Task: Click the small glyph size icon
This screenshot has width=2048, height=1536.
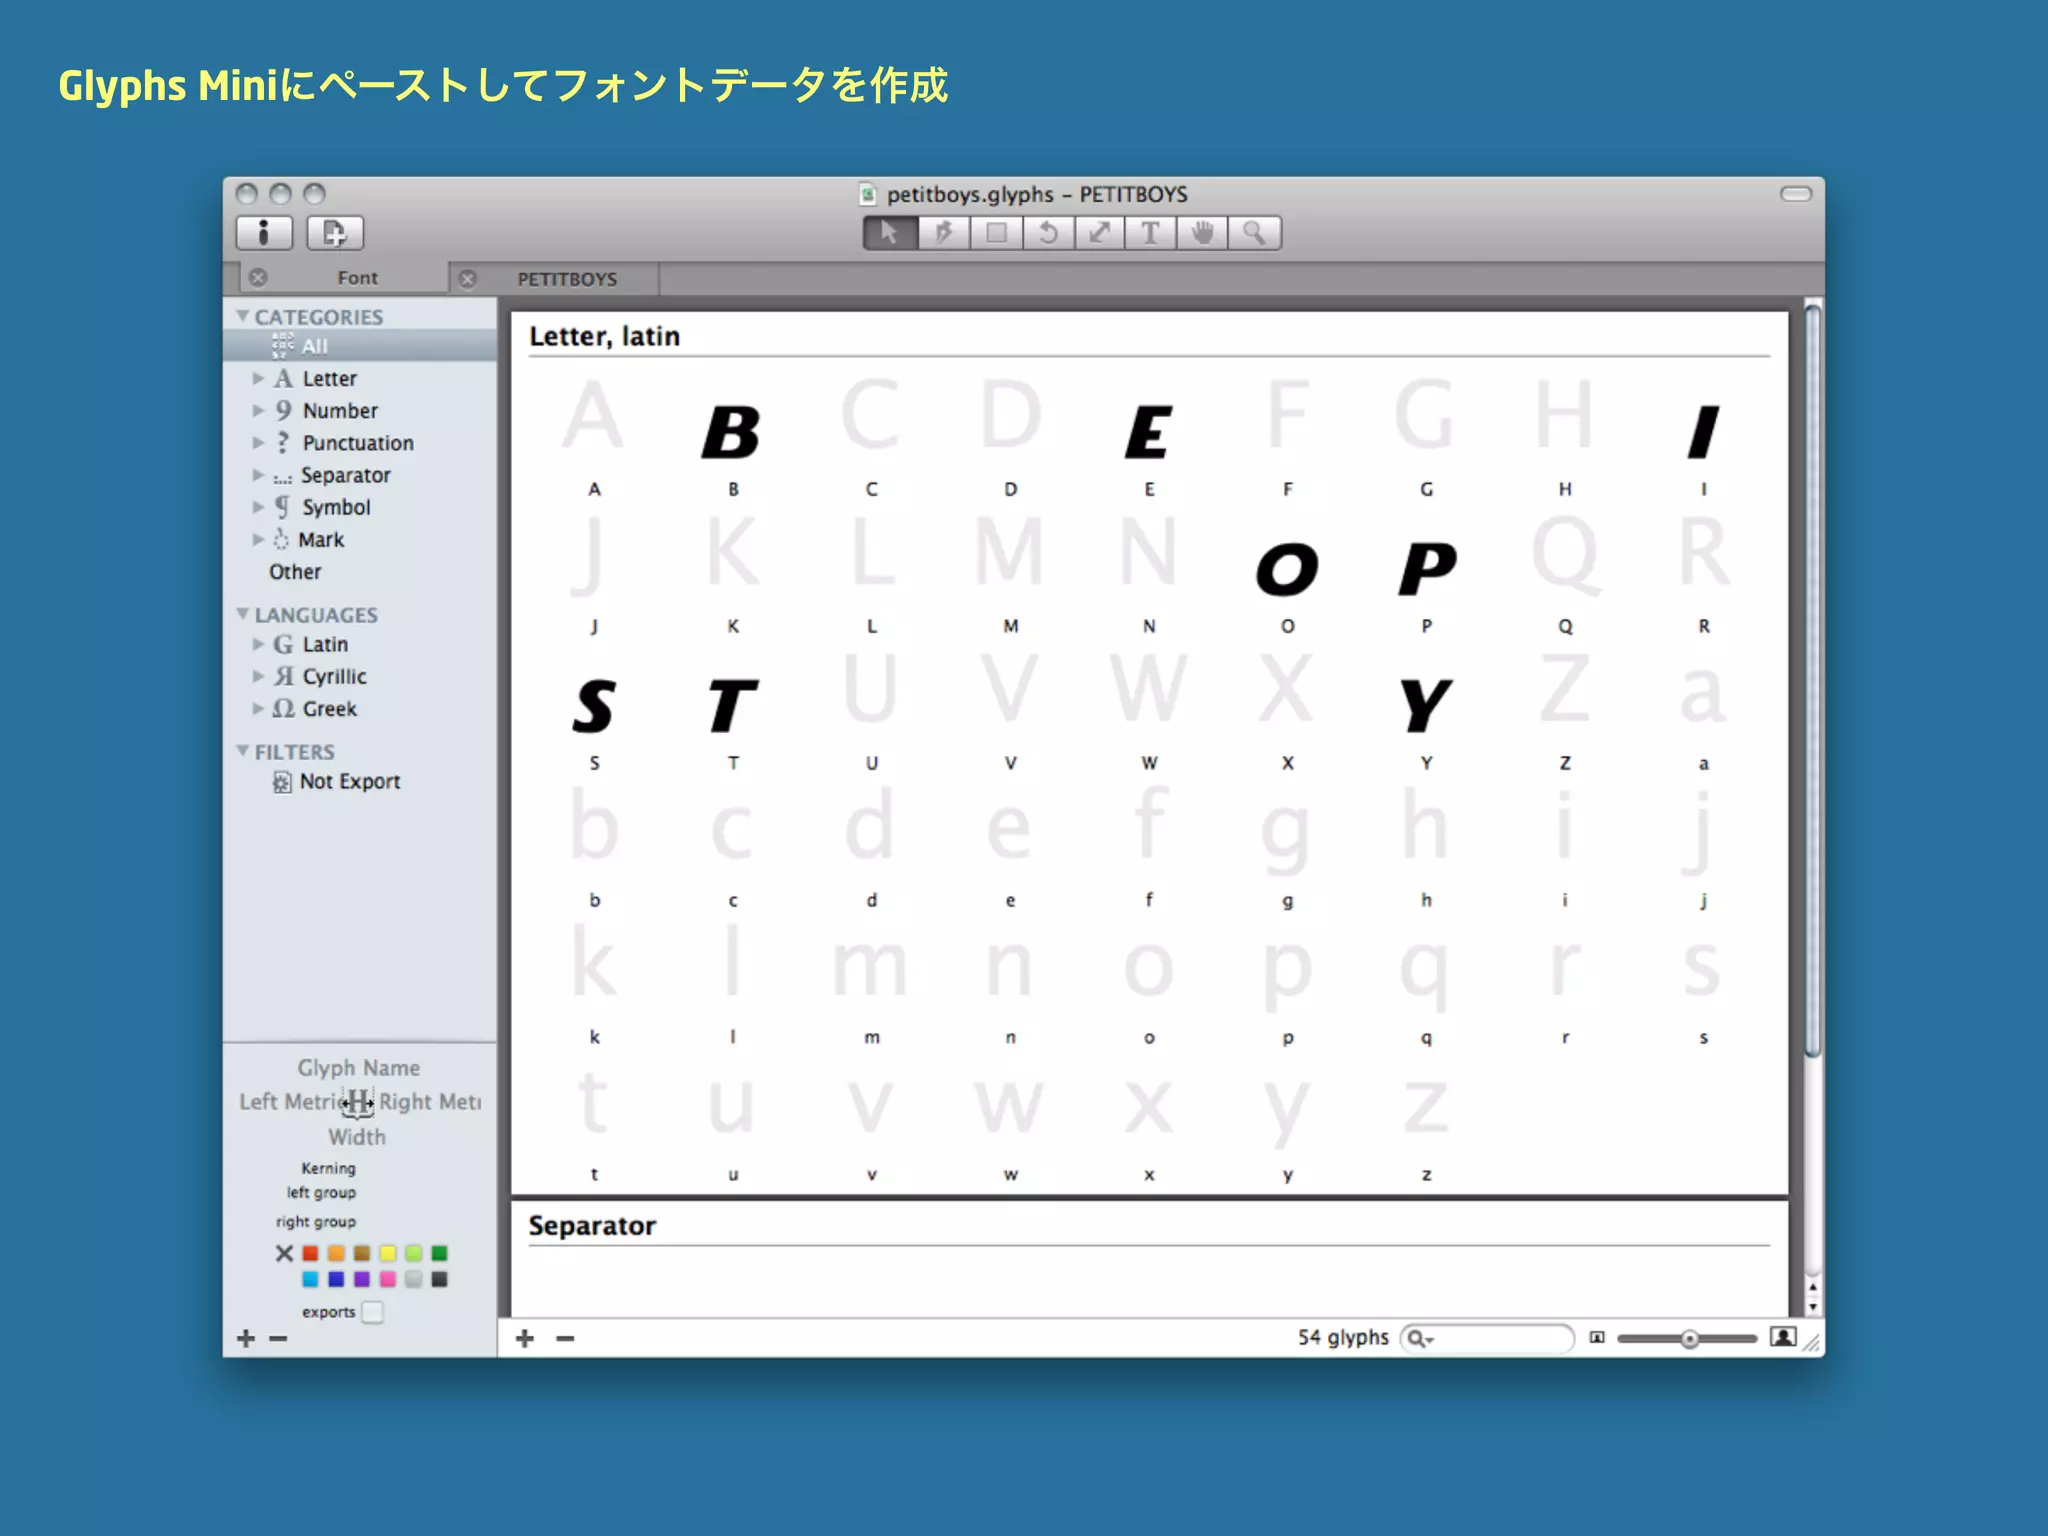Action: [x=1597, y=1338]
